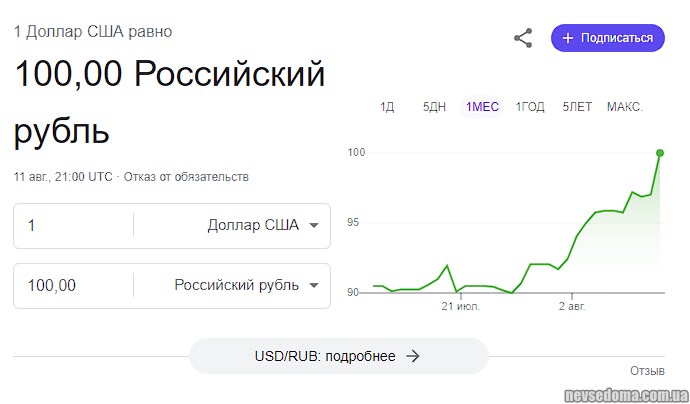
Task: Expand the Российский рубль currency dropdown
Action: point(314,285)
